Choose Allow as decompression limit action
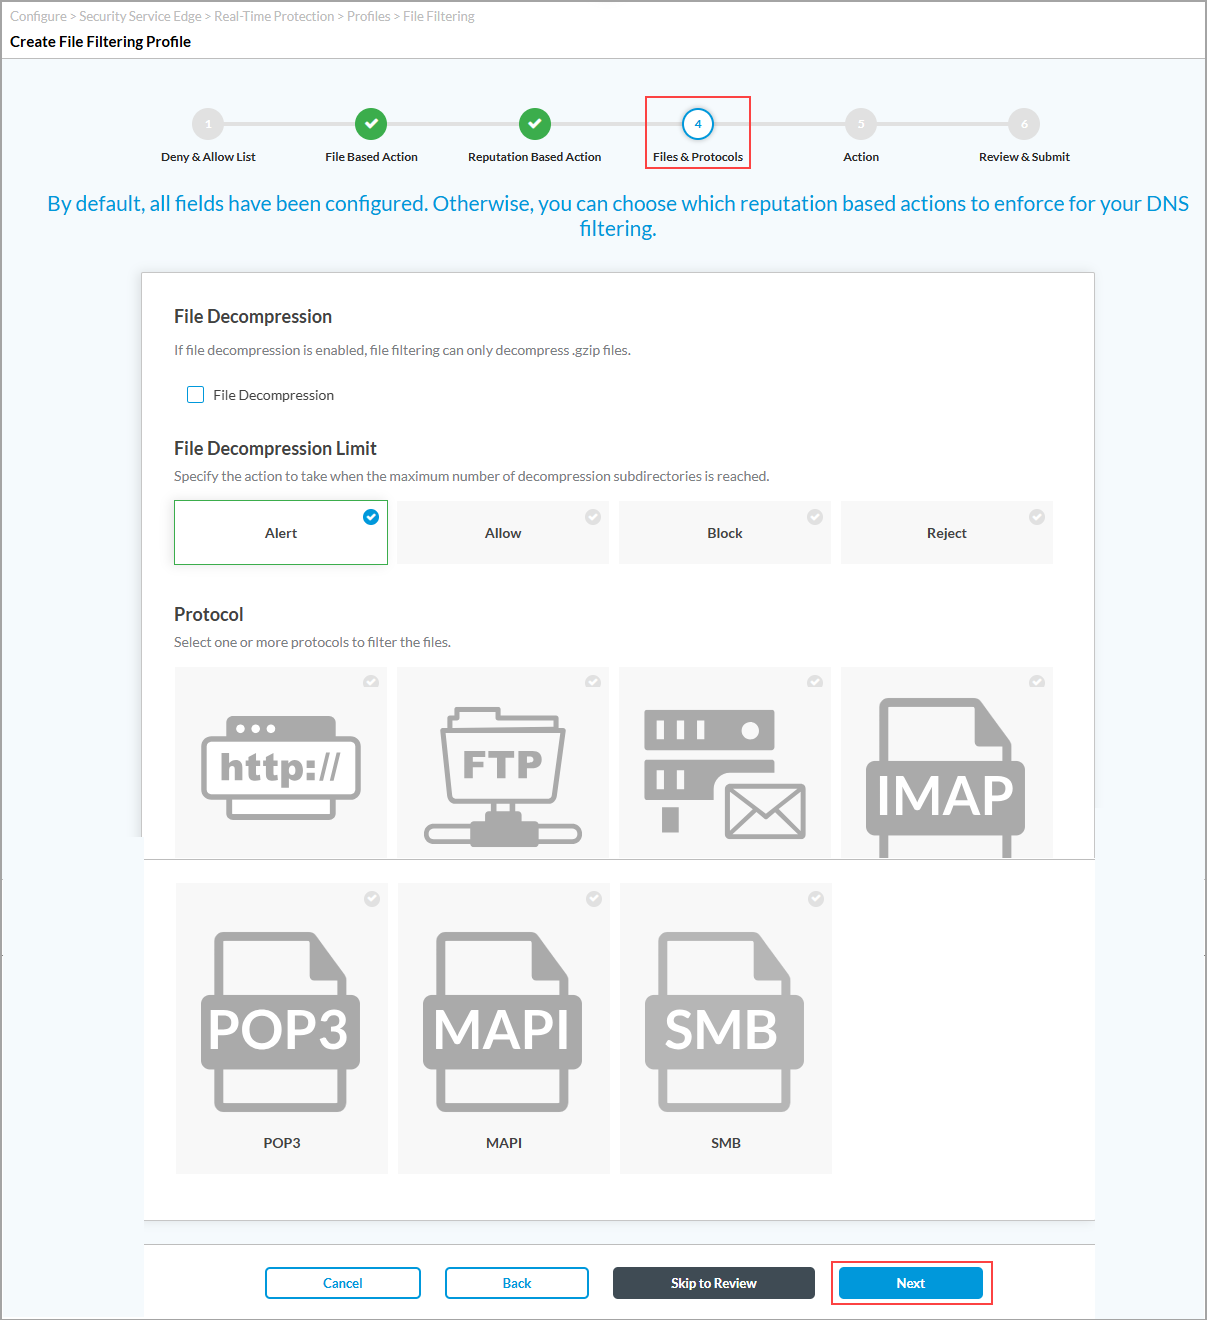The width and height of the screenshot is (1207, 1320). [x=503, y=533]
